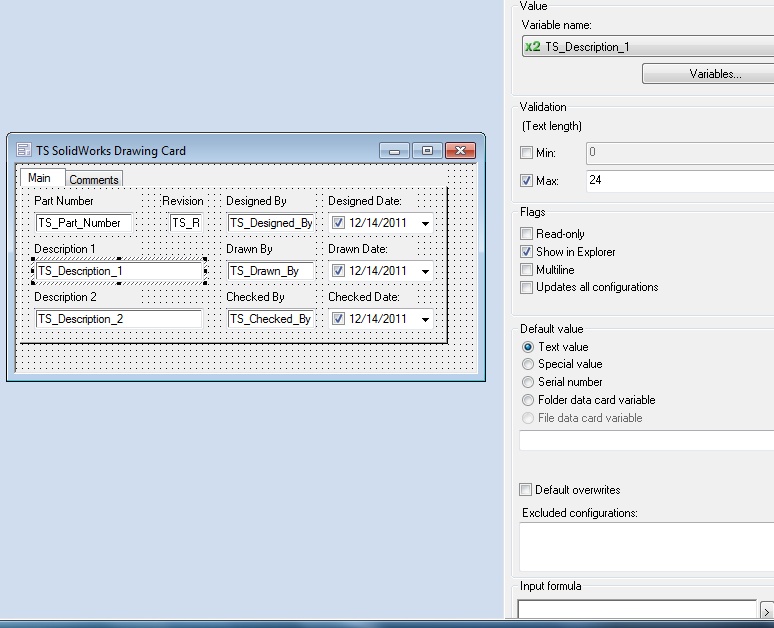Close the TS SolidWorks Drawing Card window
Image resolution: width=774 pixels, height=628 pixels.
coord(460,151)
